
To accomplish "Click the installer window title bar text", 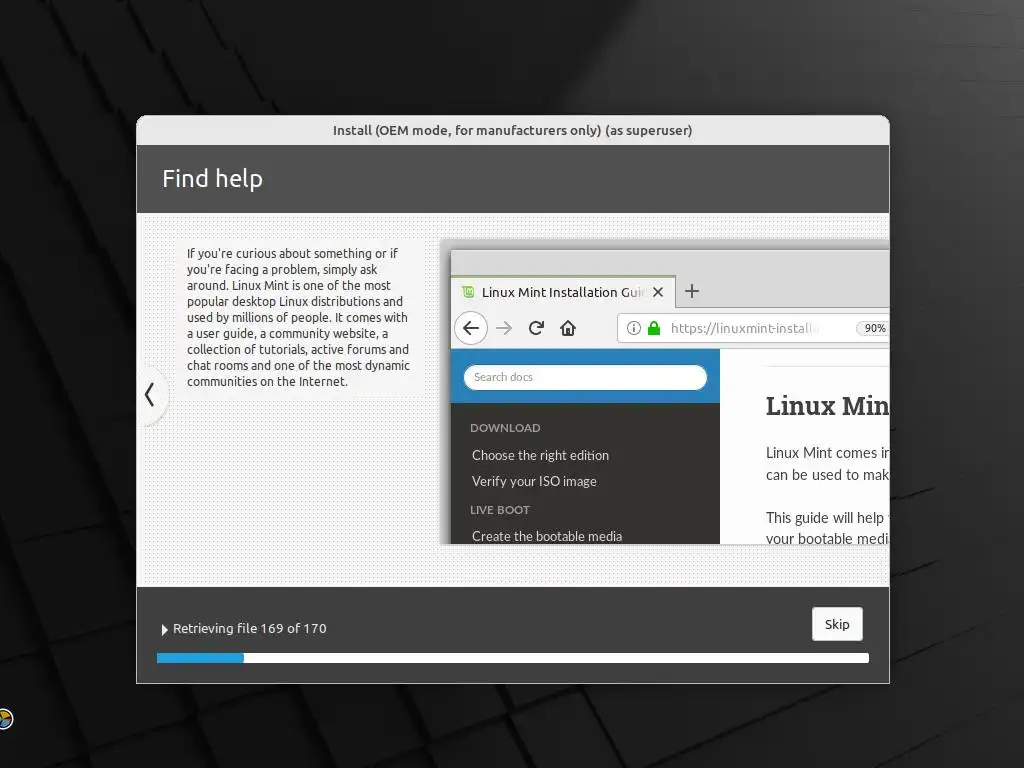I will click(x=513, y=131).
